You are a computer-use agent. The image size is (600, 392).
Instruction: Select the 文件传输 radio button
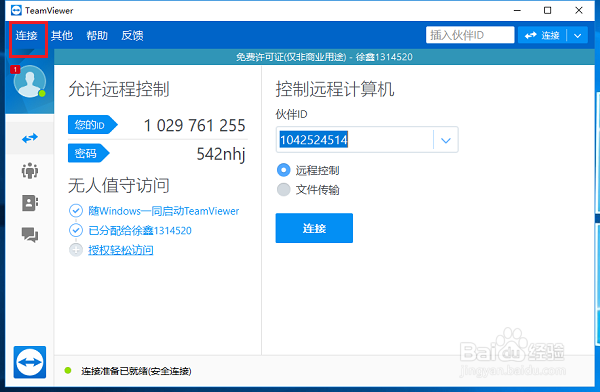(x=284, y=189)
